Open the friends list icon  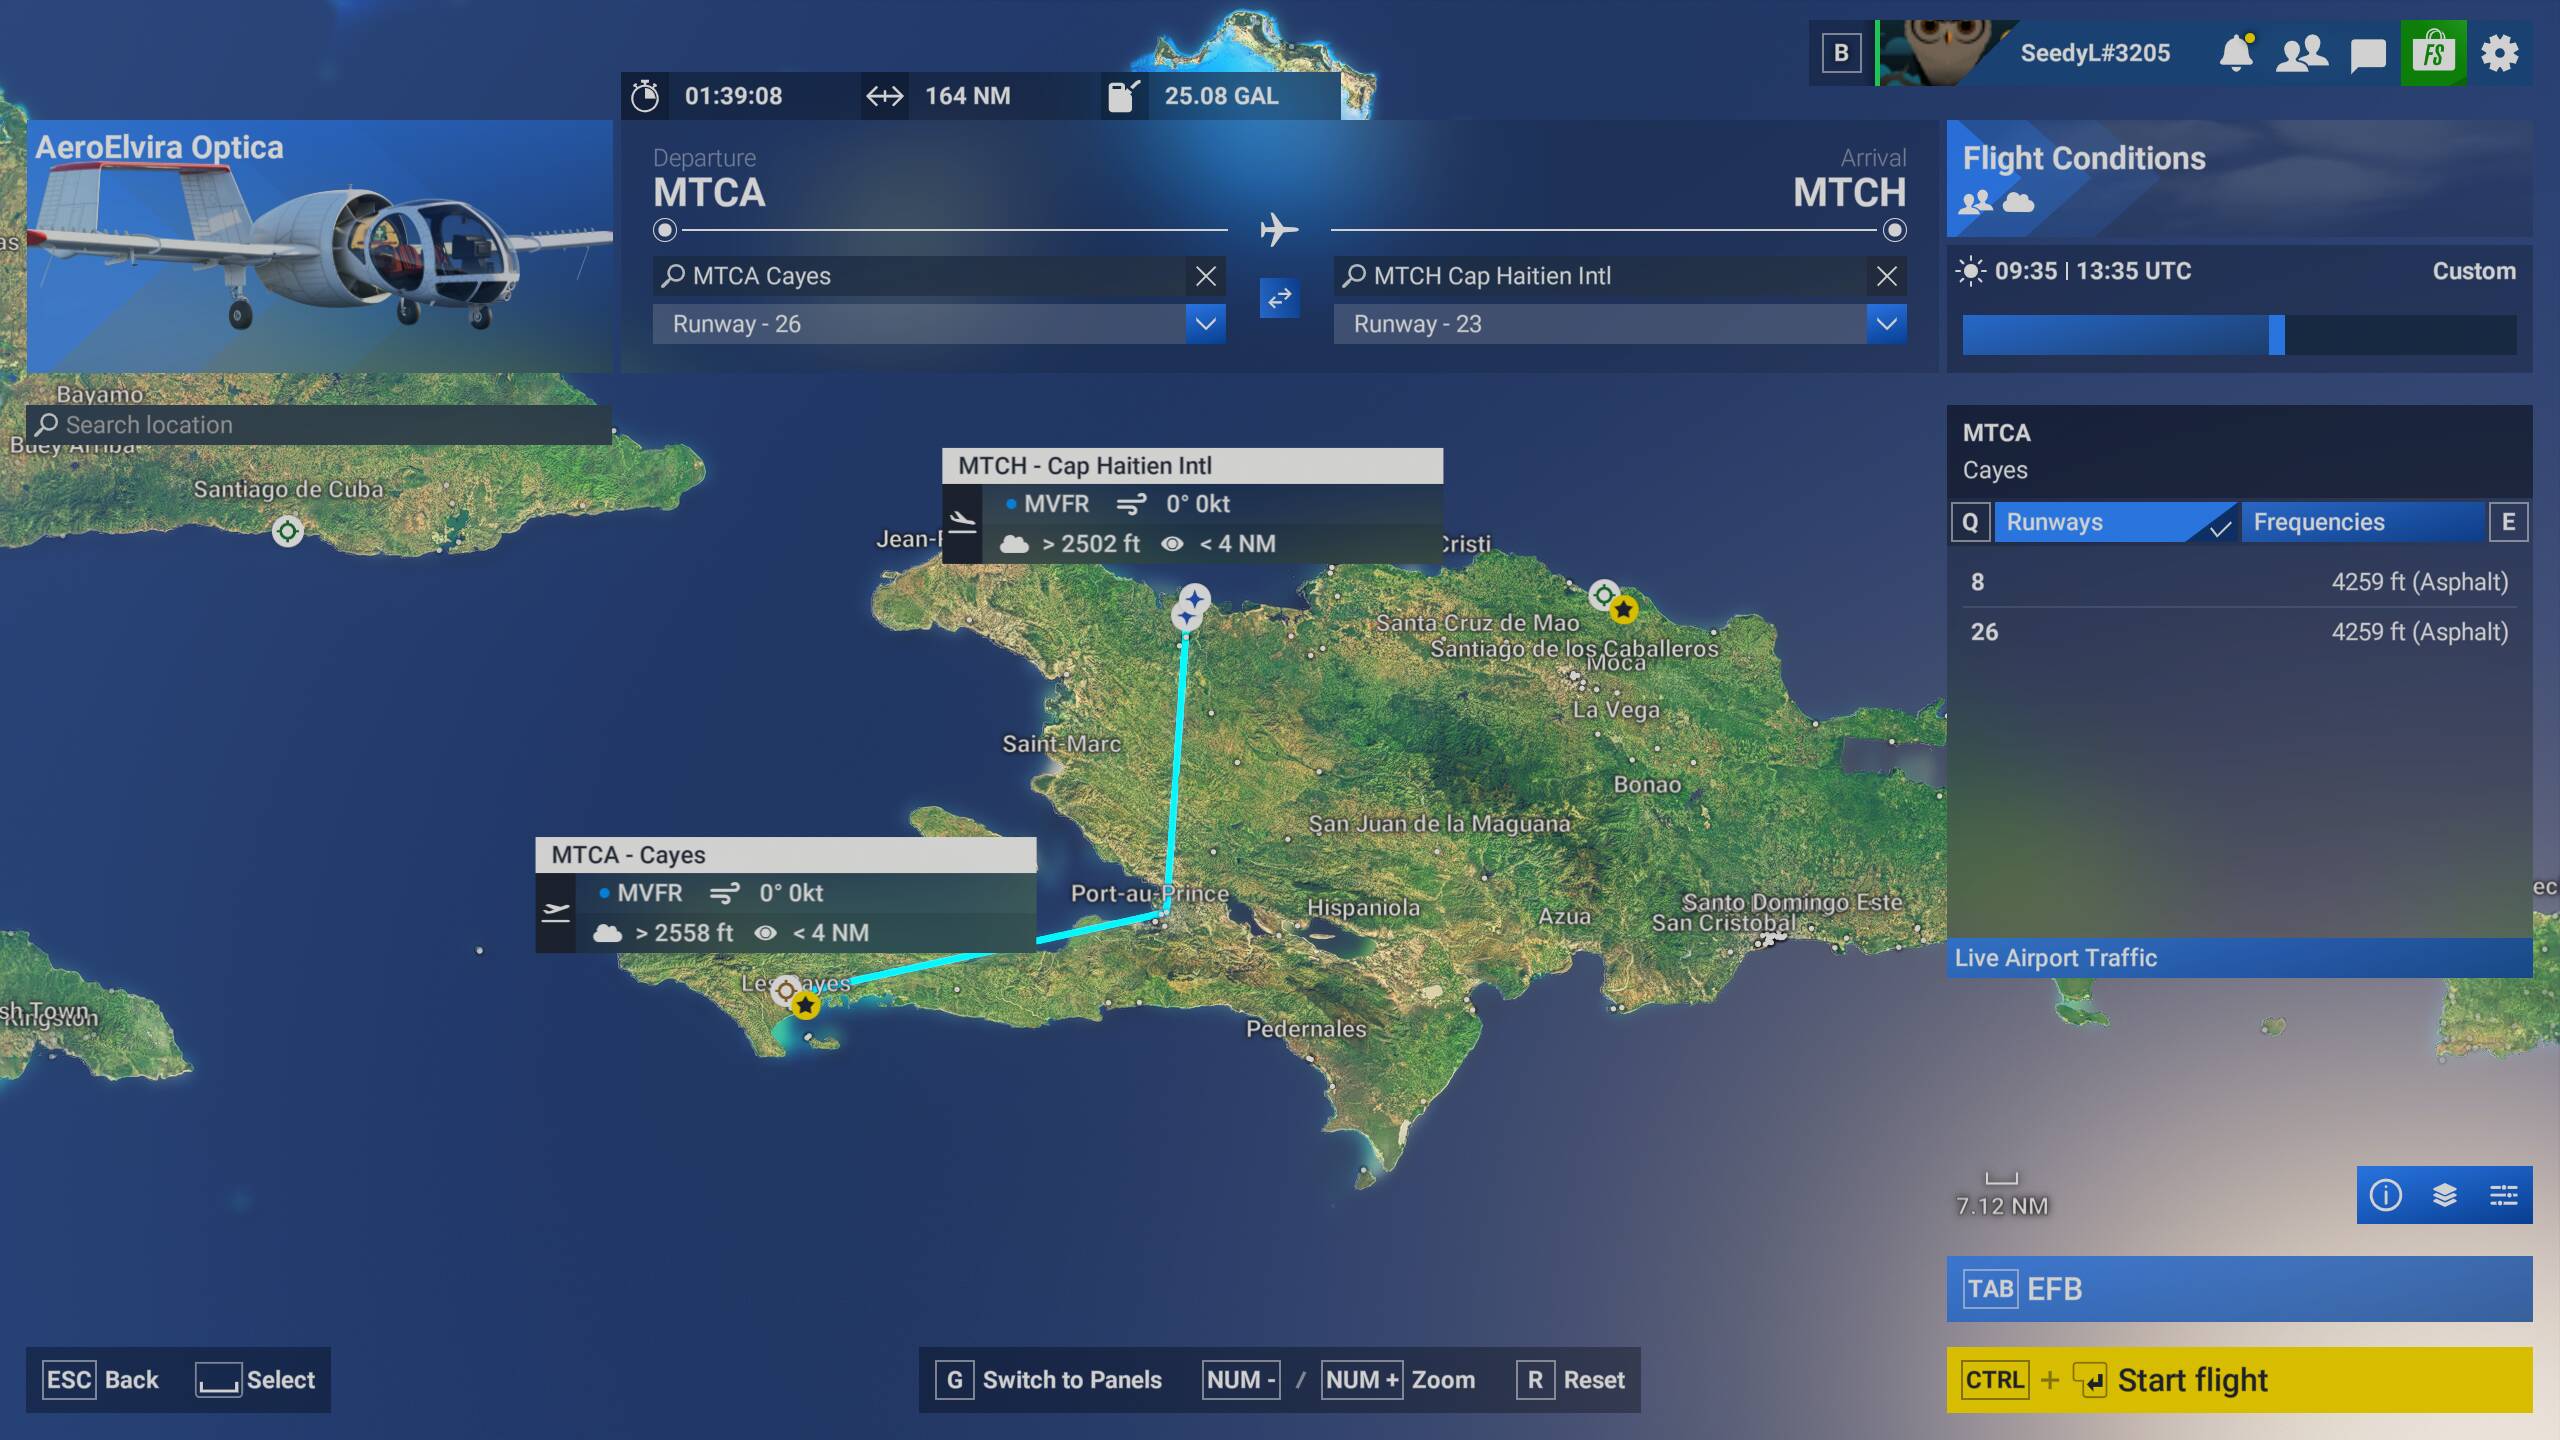pyautogui.click(x=2301, y=53)
